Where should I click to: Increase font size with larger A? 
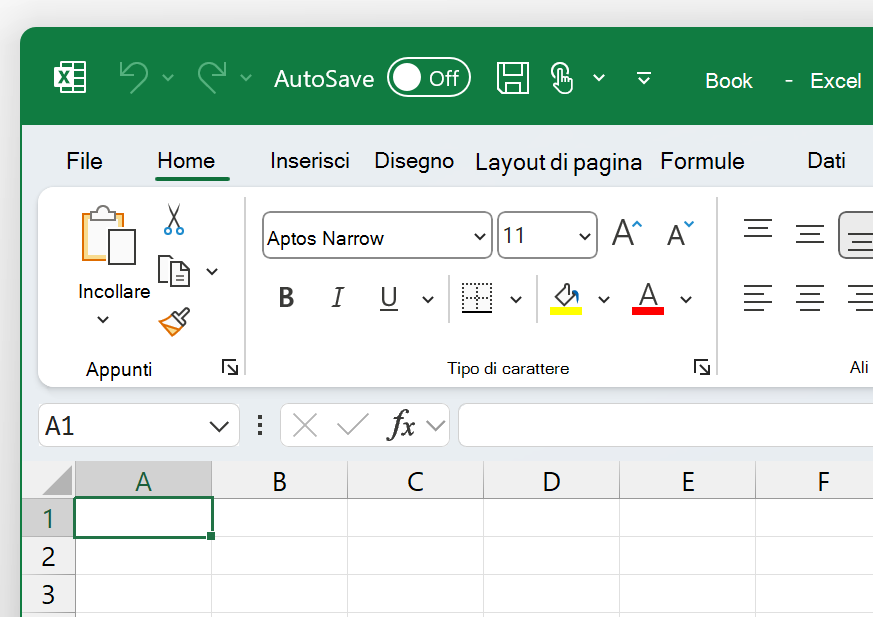point(627,233)
